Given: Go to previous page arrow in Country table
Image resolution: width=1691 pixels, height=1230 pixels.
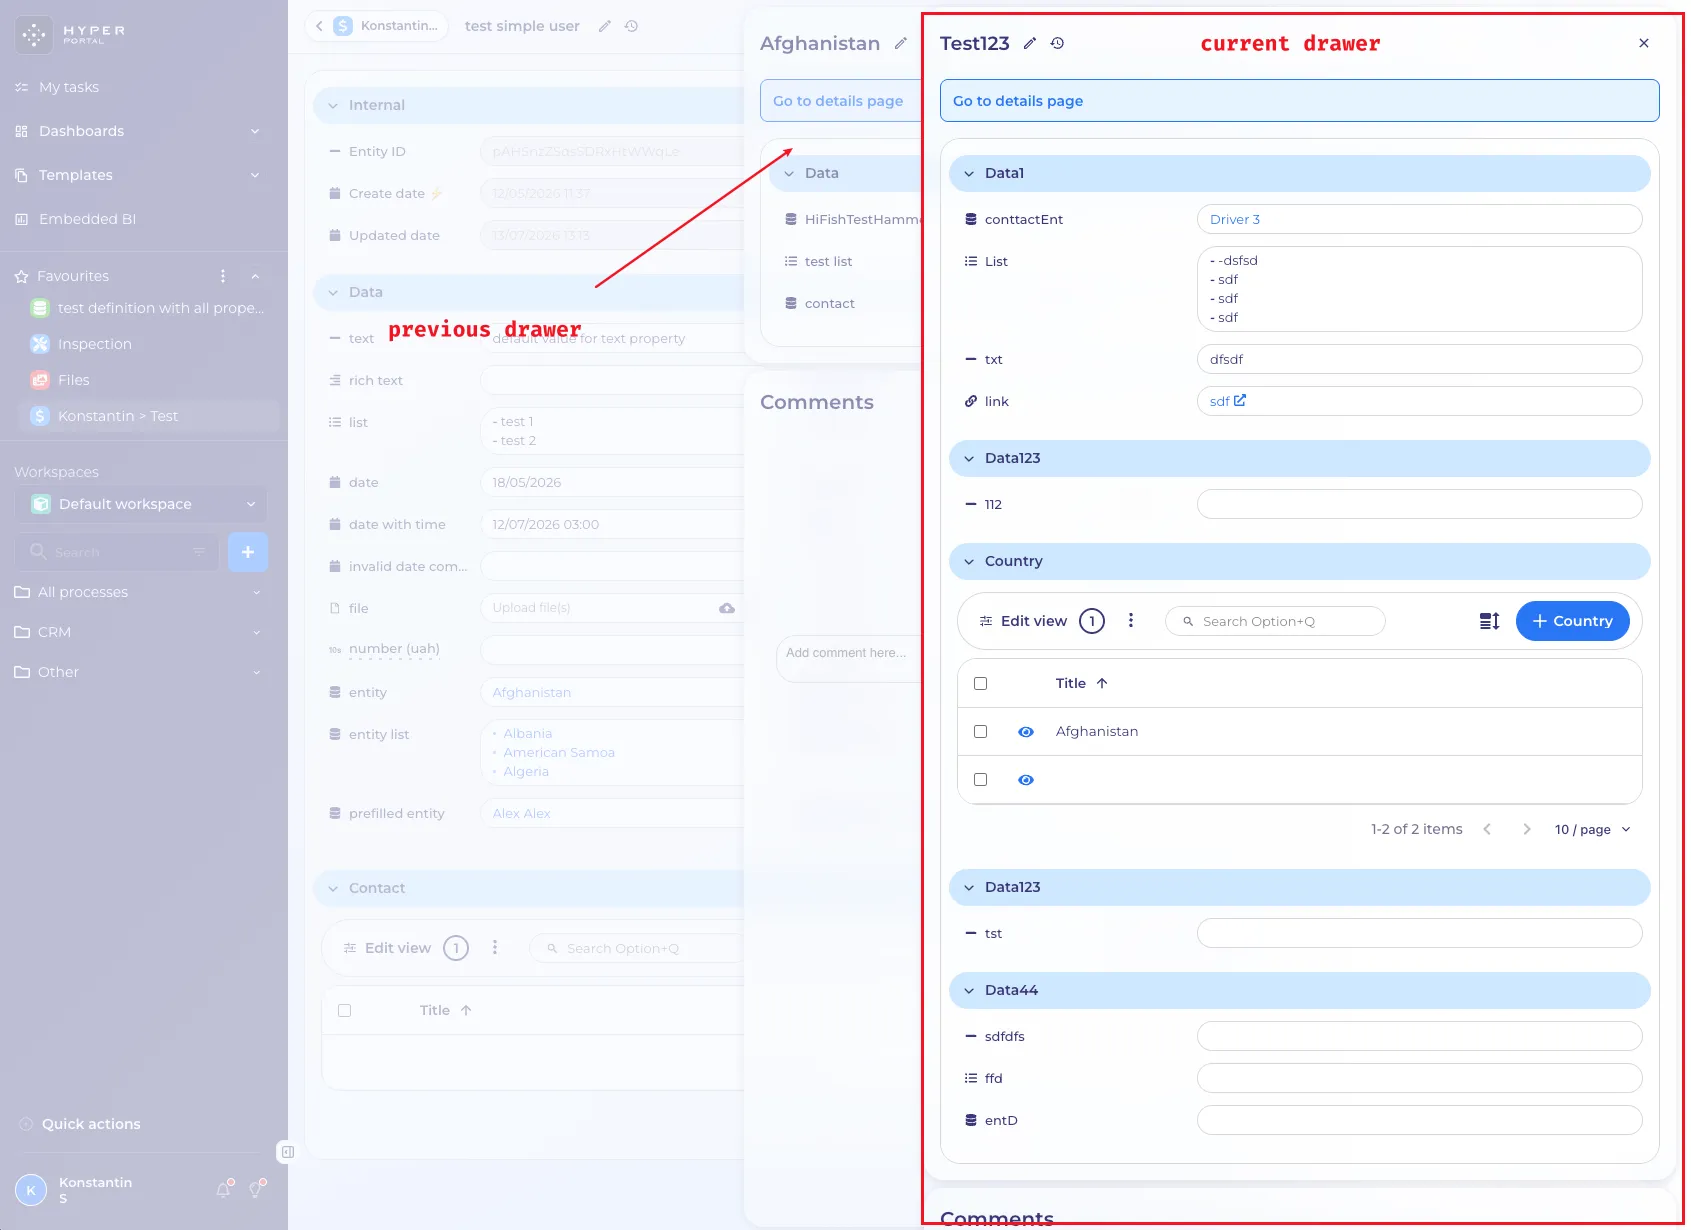Looking at the screenshot, I should pos(1487,829).
